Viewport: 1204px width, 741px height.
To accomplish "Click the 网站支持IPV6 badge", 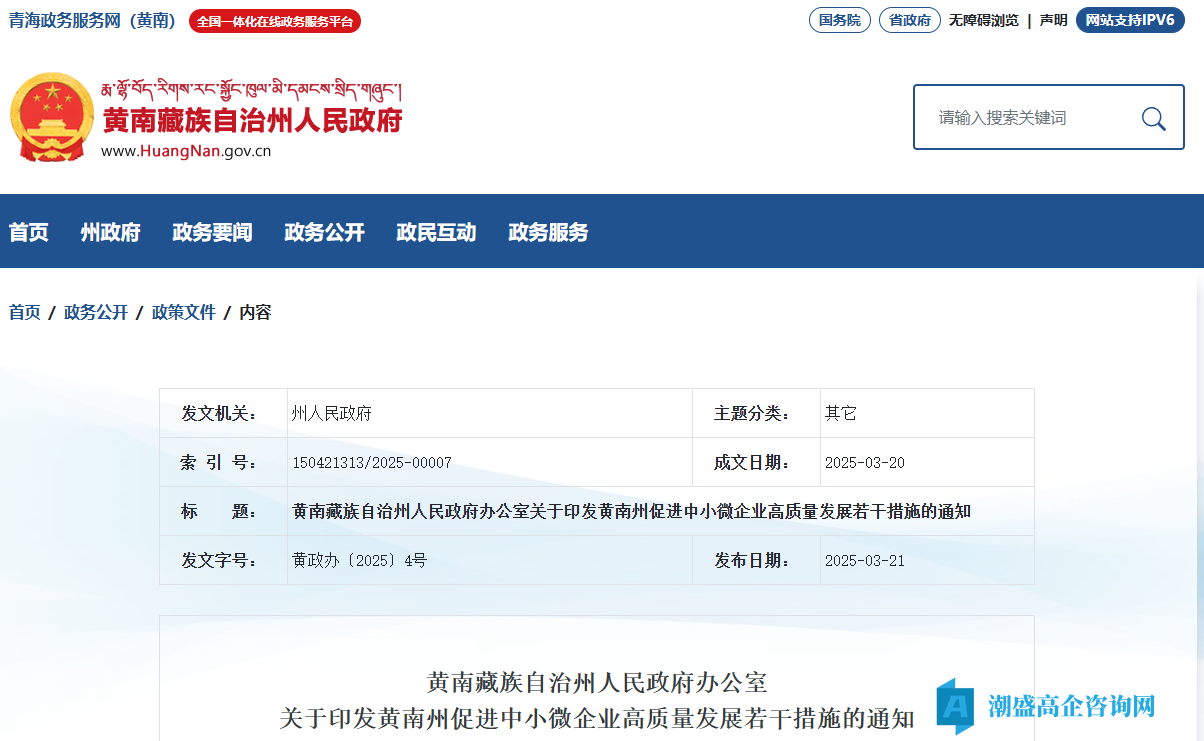I will pyautogui.click(x=1129, y=20).
